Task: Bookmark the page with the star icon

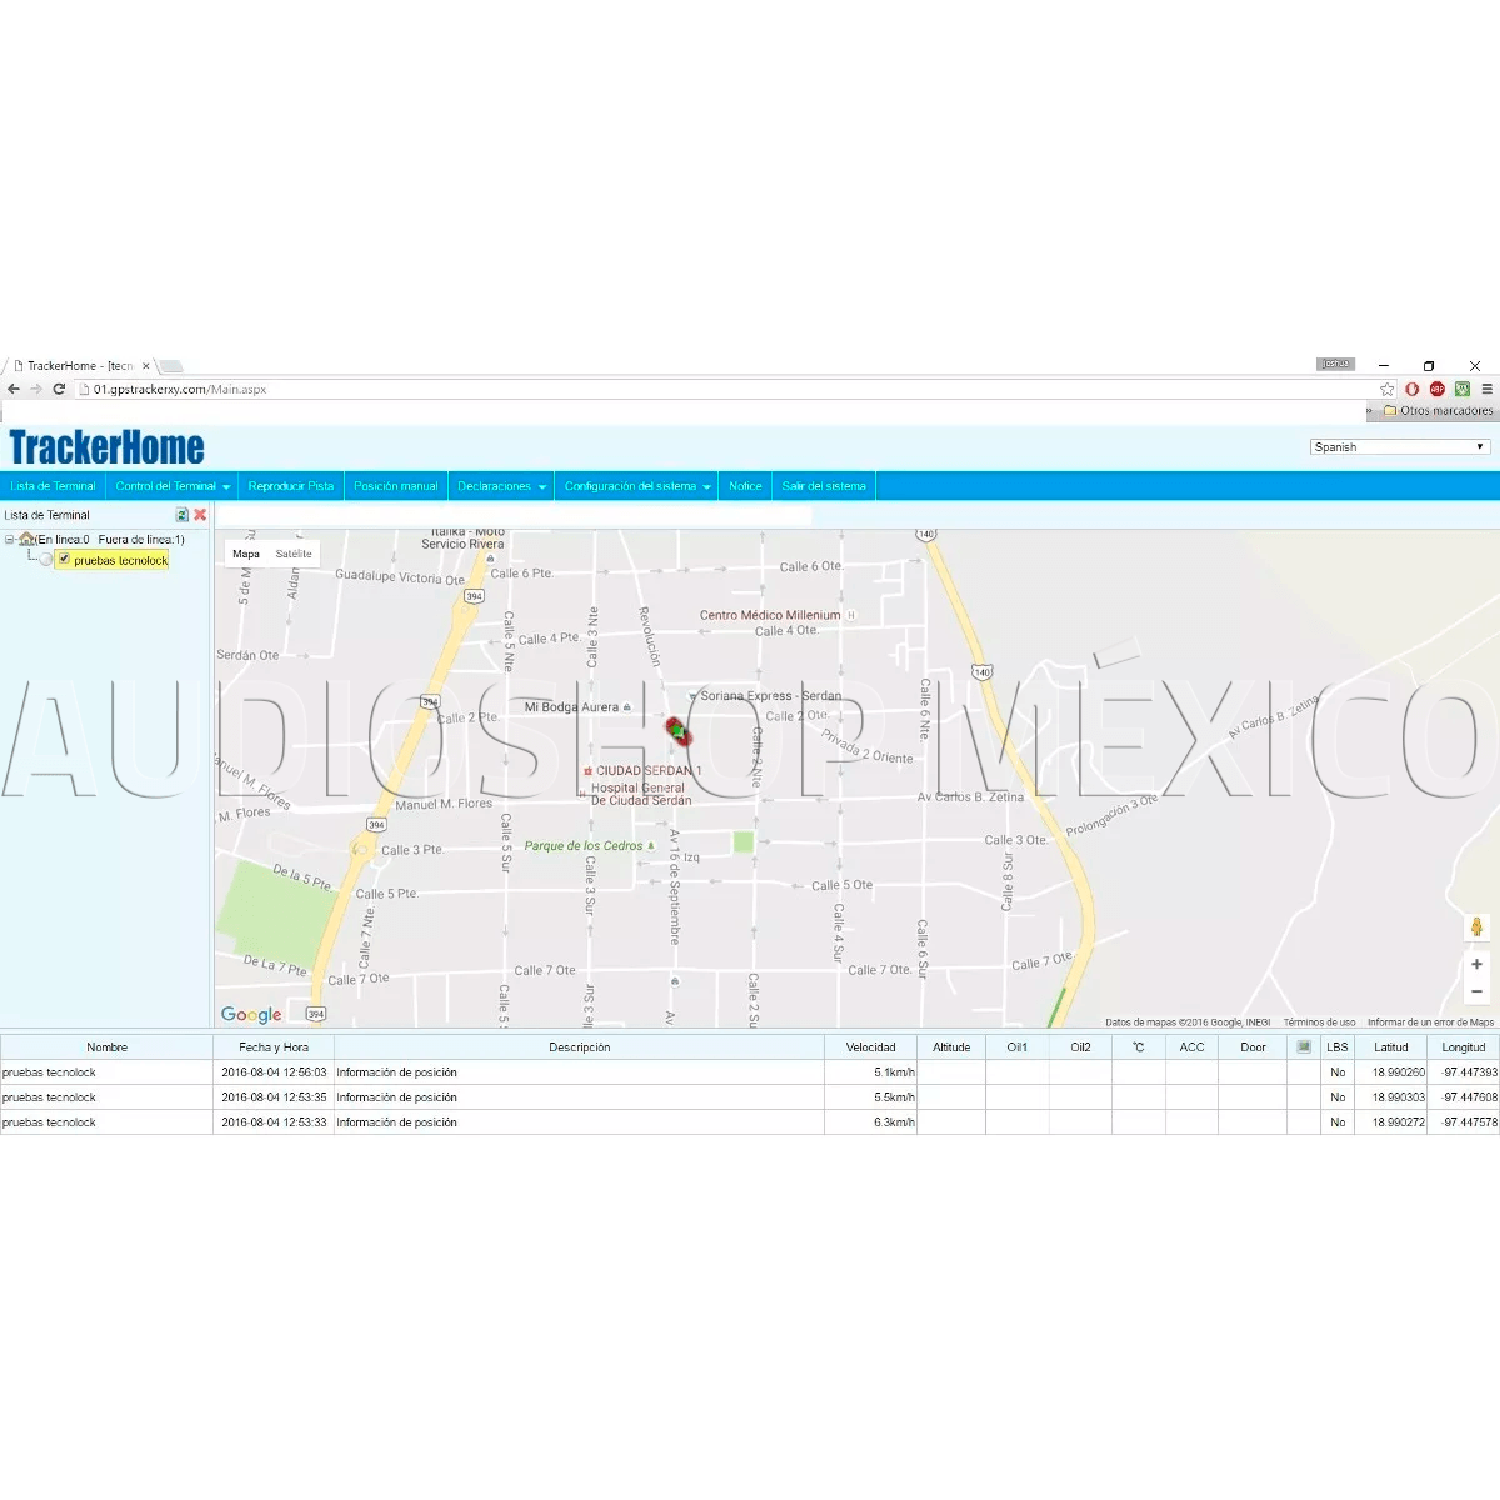Action: [x=1386, y=389]
